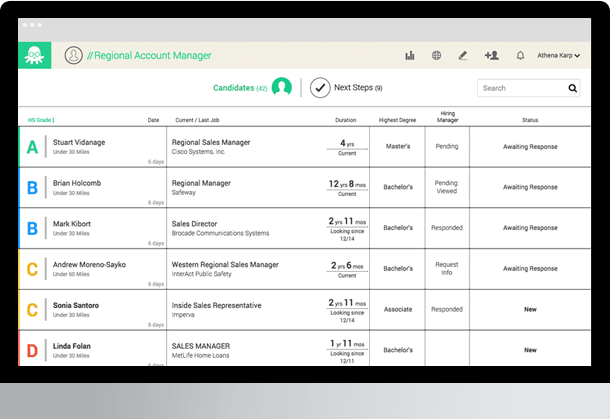
Task: Open notifications bell icon
Action: [520, 56]
